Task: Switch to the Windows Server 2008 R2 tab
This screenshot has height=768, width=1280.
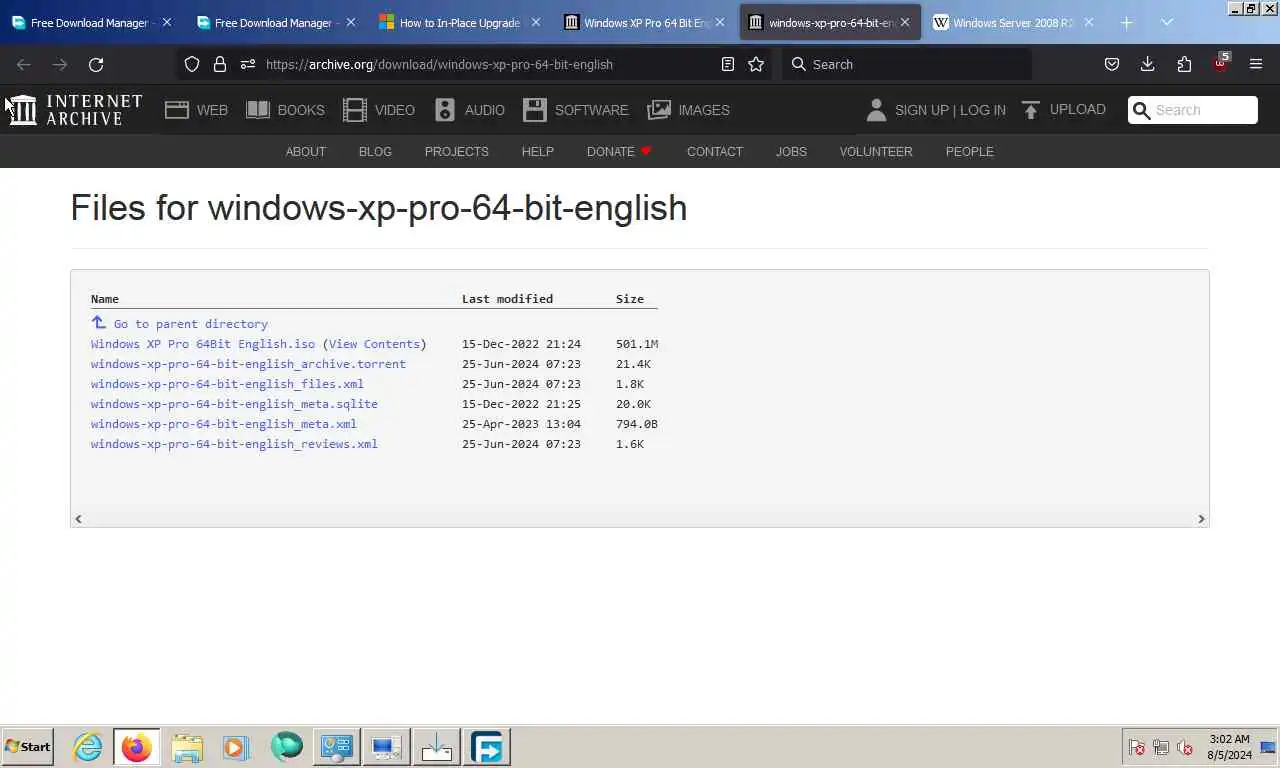Action: (x=1012, y=22)
